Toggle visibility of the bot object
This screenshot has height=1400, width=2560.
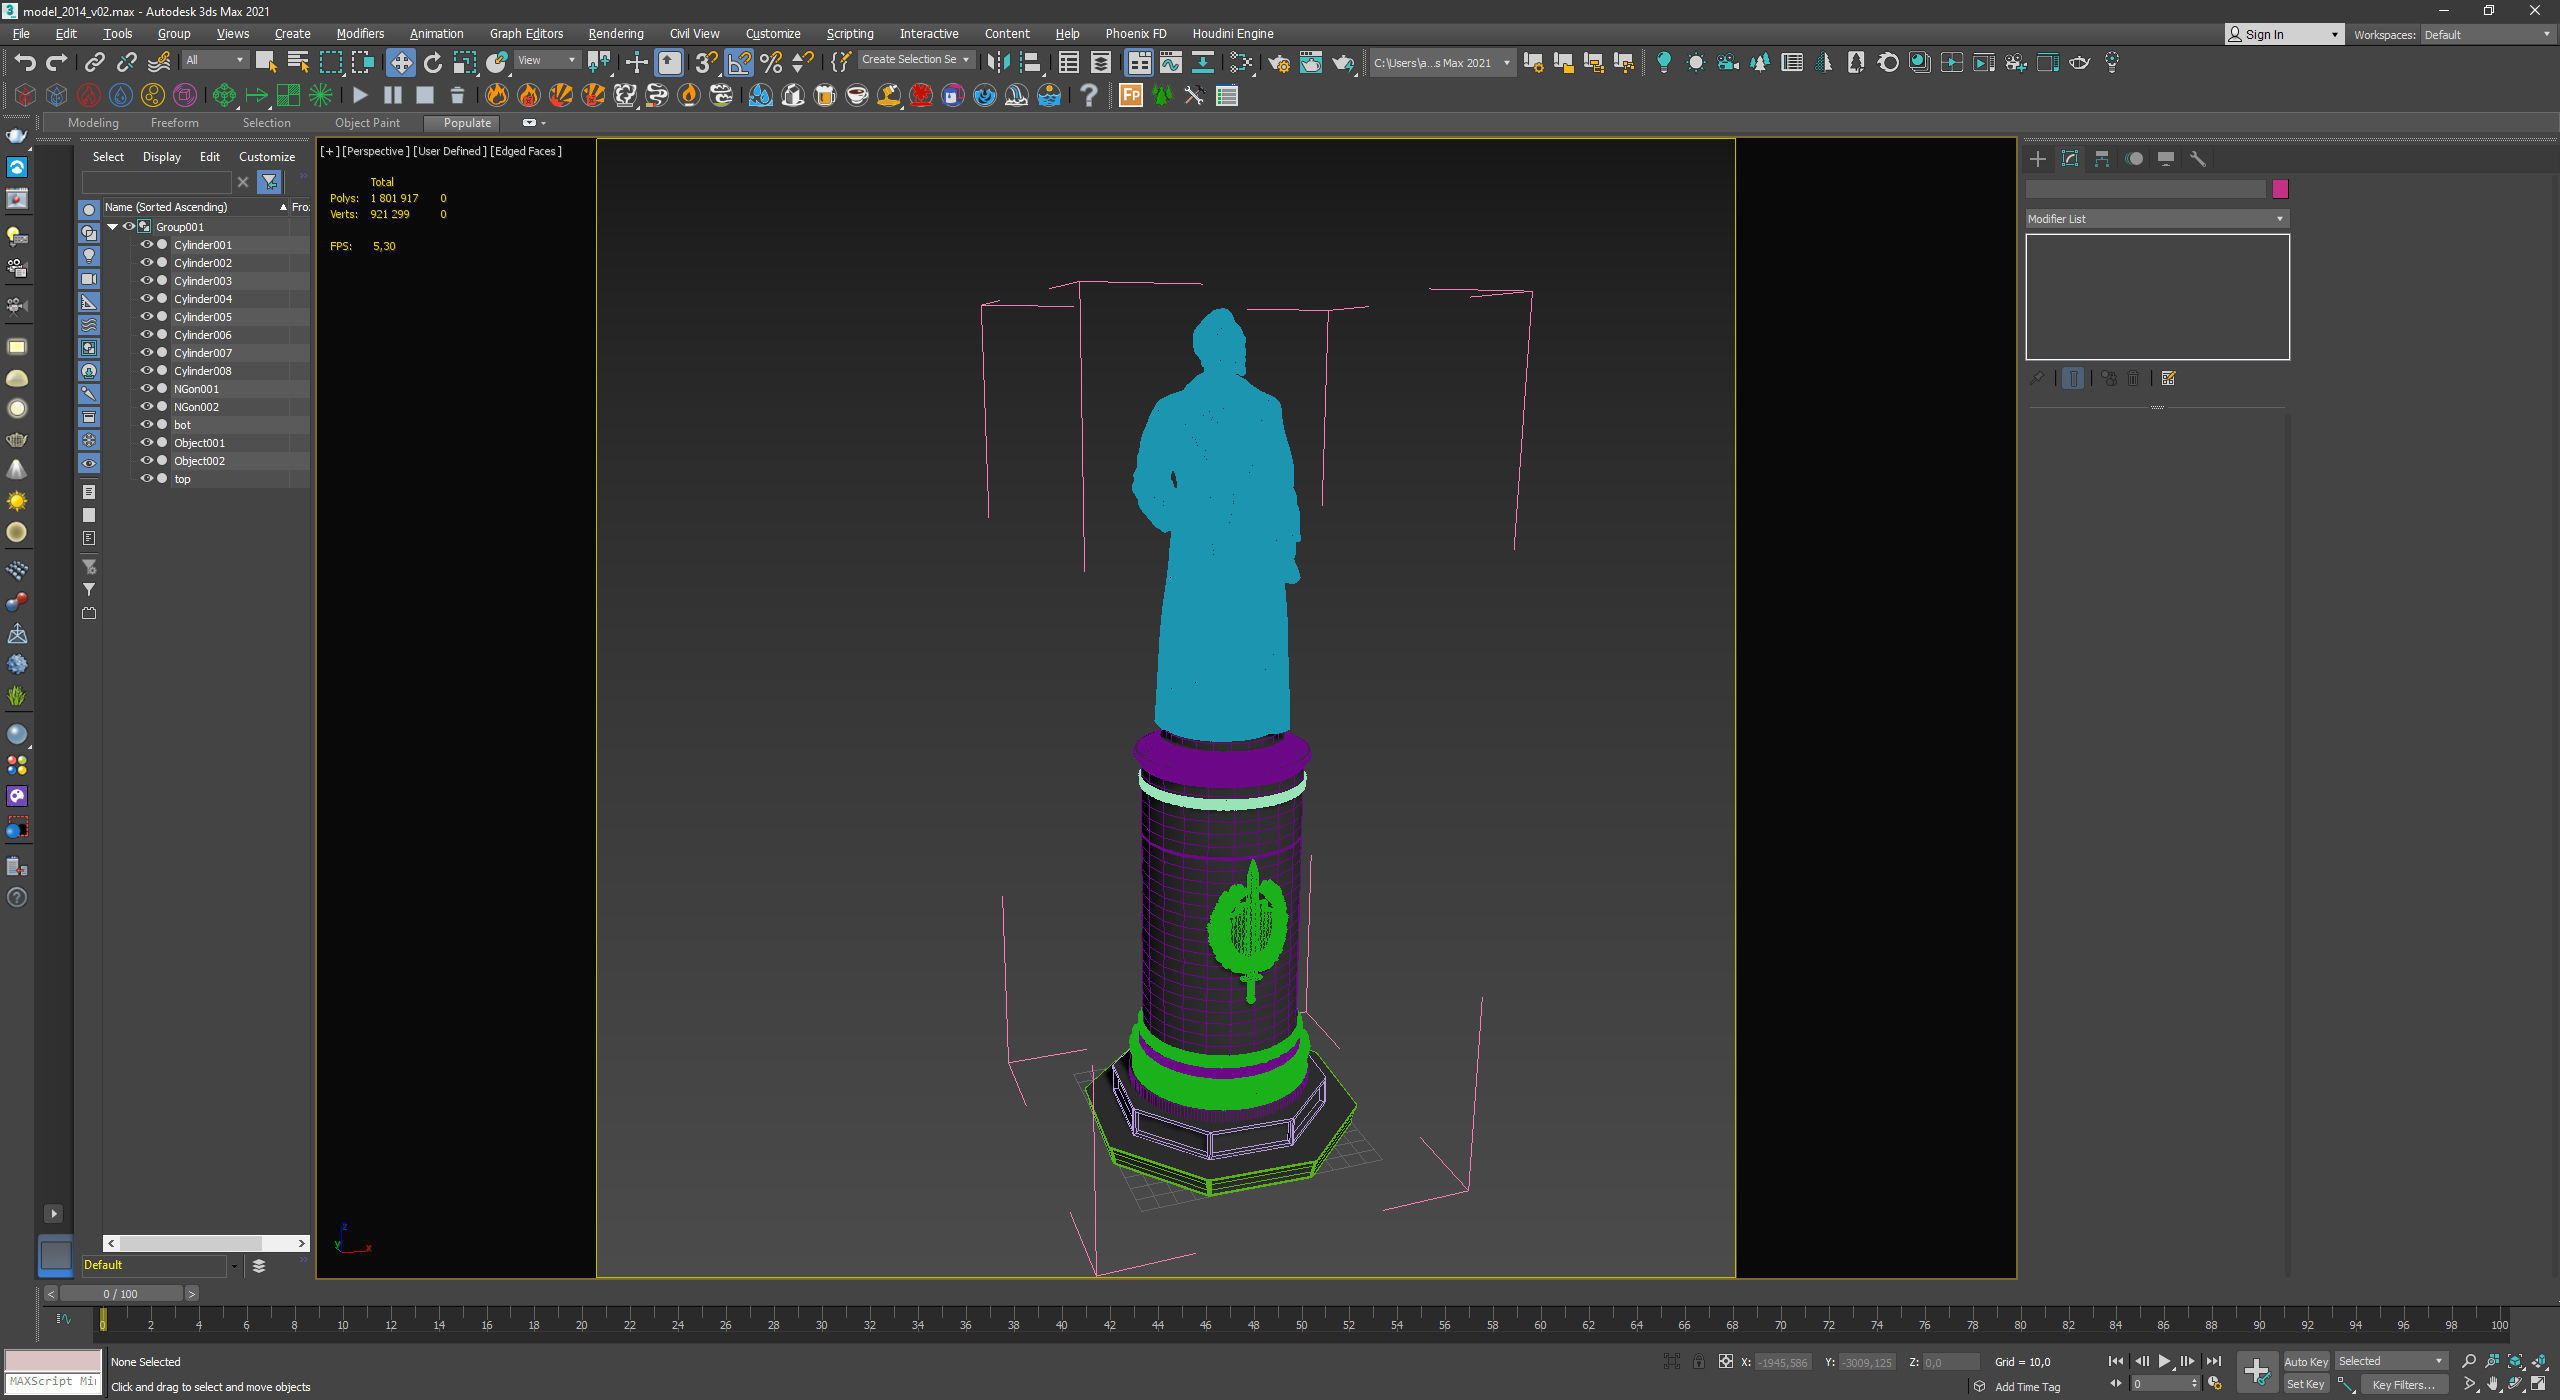[x=146, y=425]
